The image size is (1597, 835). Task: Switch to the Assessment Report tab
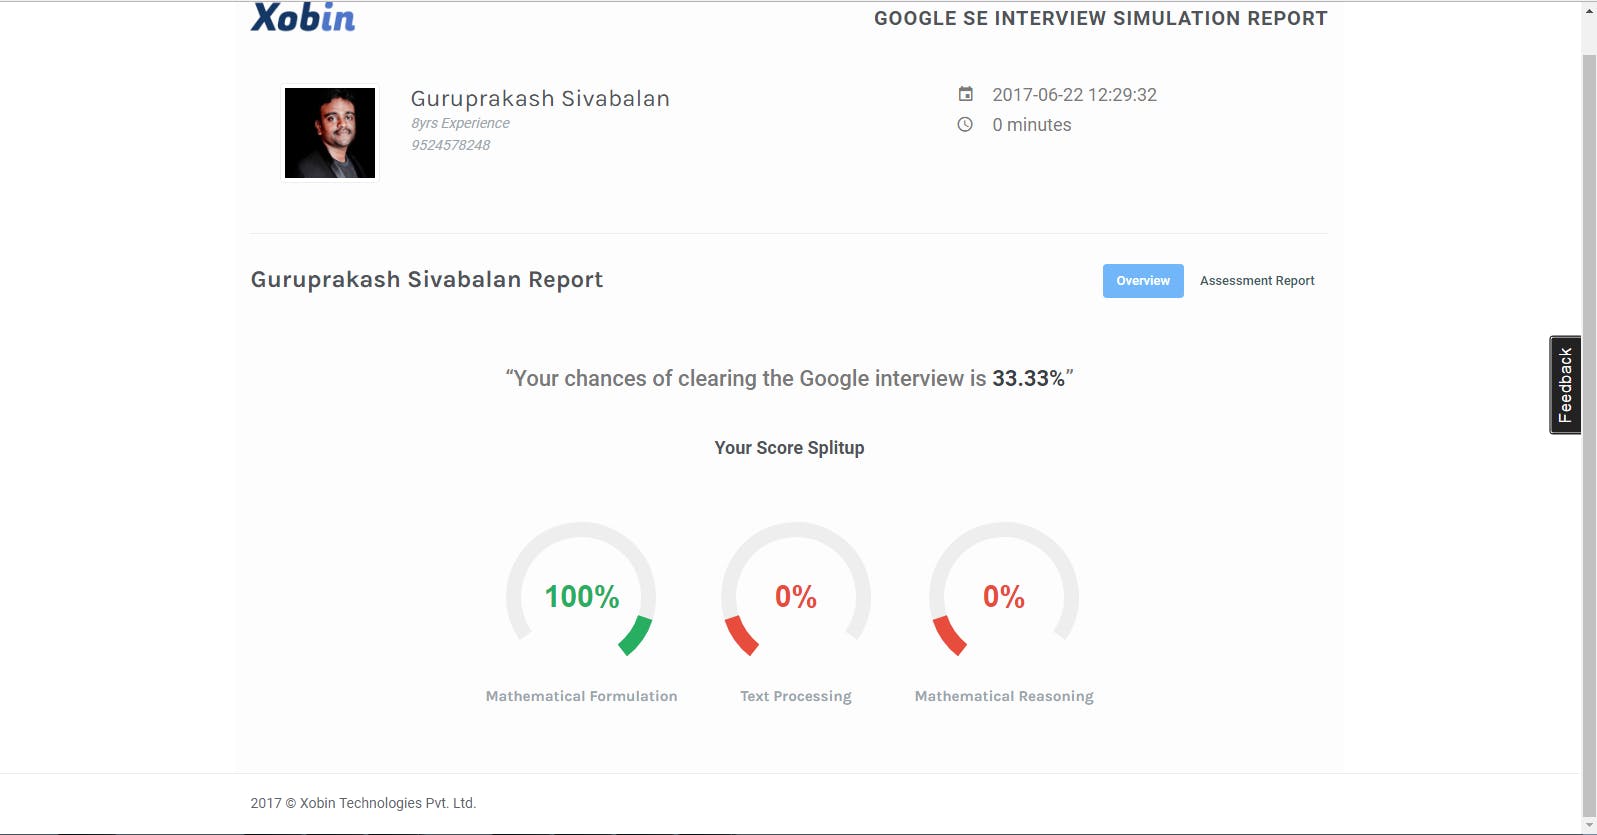[x=1257, y=281]
